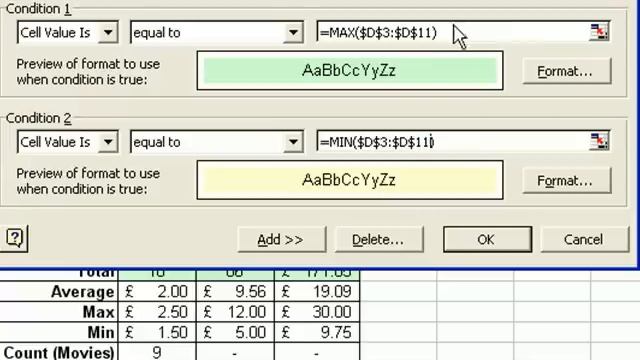Click the Delete... button
The width and height of the screenshot is (640, 360).
(379, 240)
